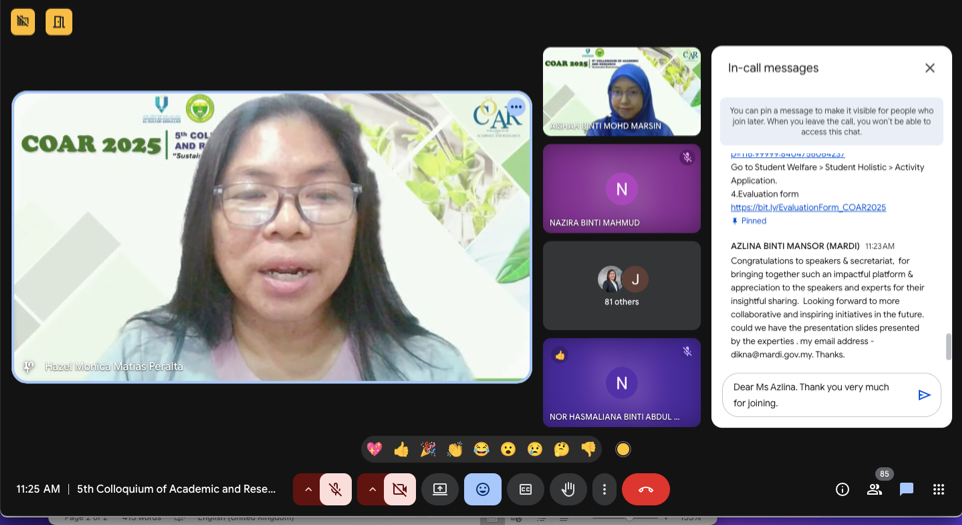Viewport: 962px width, 525px height.
Task: Show everyone participants list icon
Action: click(874, 489)
